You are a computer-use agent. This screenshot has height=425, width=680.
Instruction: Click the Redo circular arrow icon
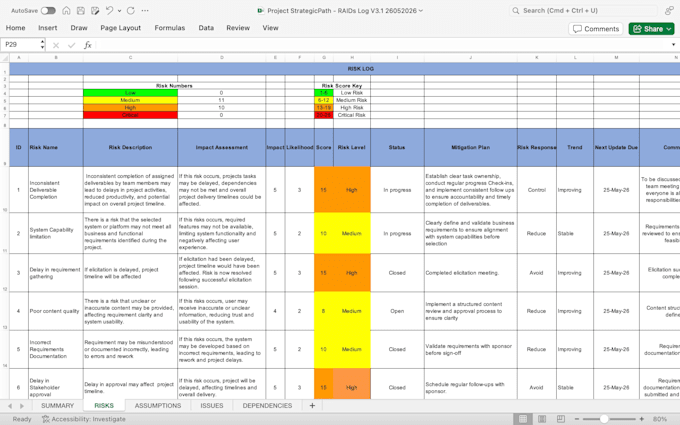[131, 10]
